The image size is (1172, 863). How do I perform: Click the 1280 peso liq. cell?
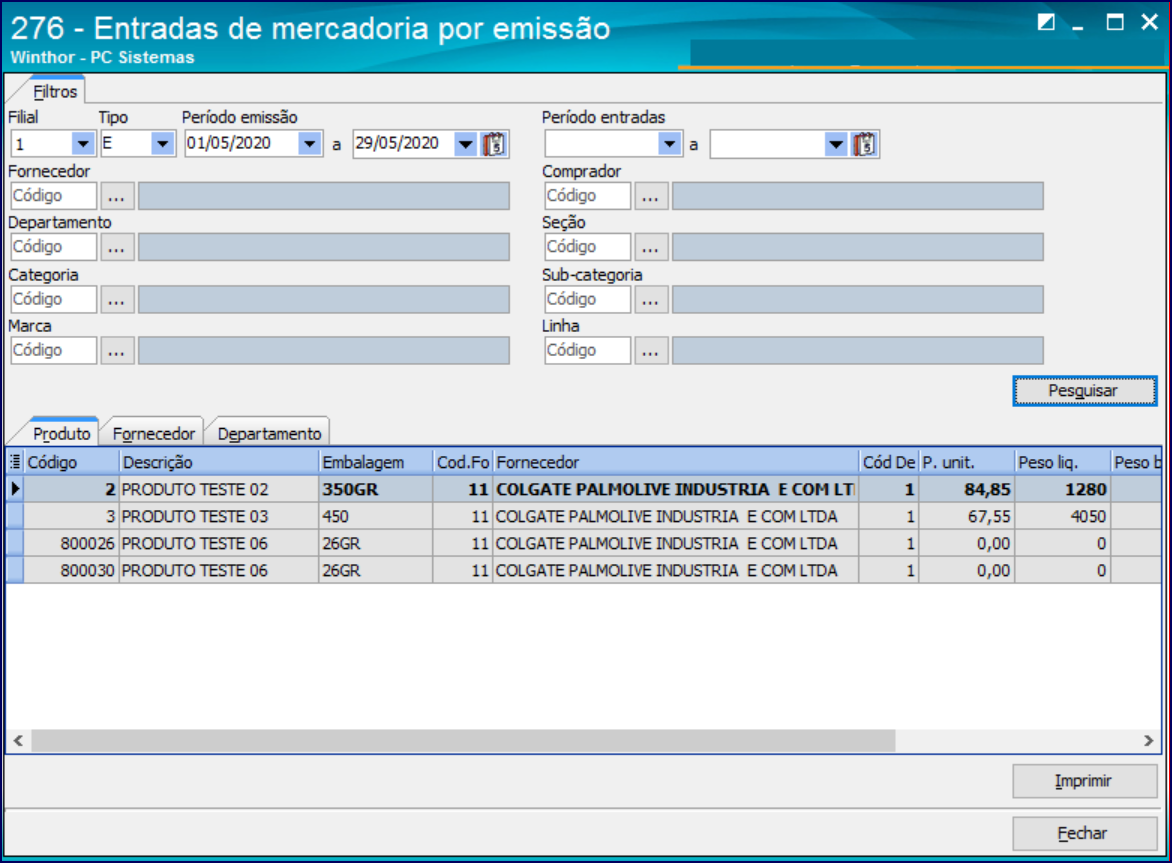pyautogui.click(x=1062, y=489)
